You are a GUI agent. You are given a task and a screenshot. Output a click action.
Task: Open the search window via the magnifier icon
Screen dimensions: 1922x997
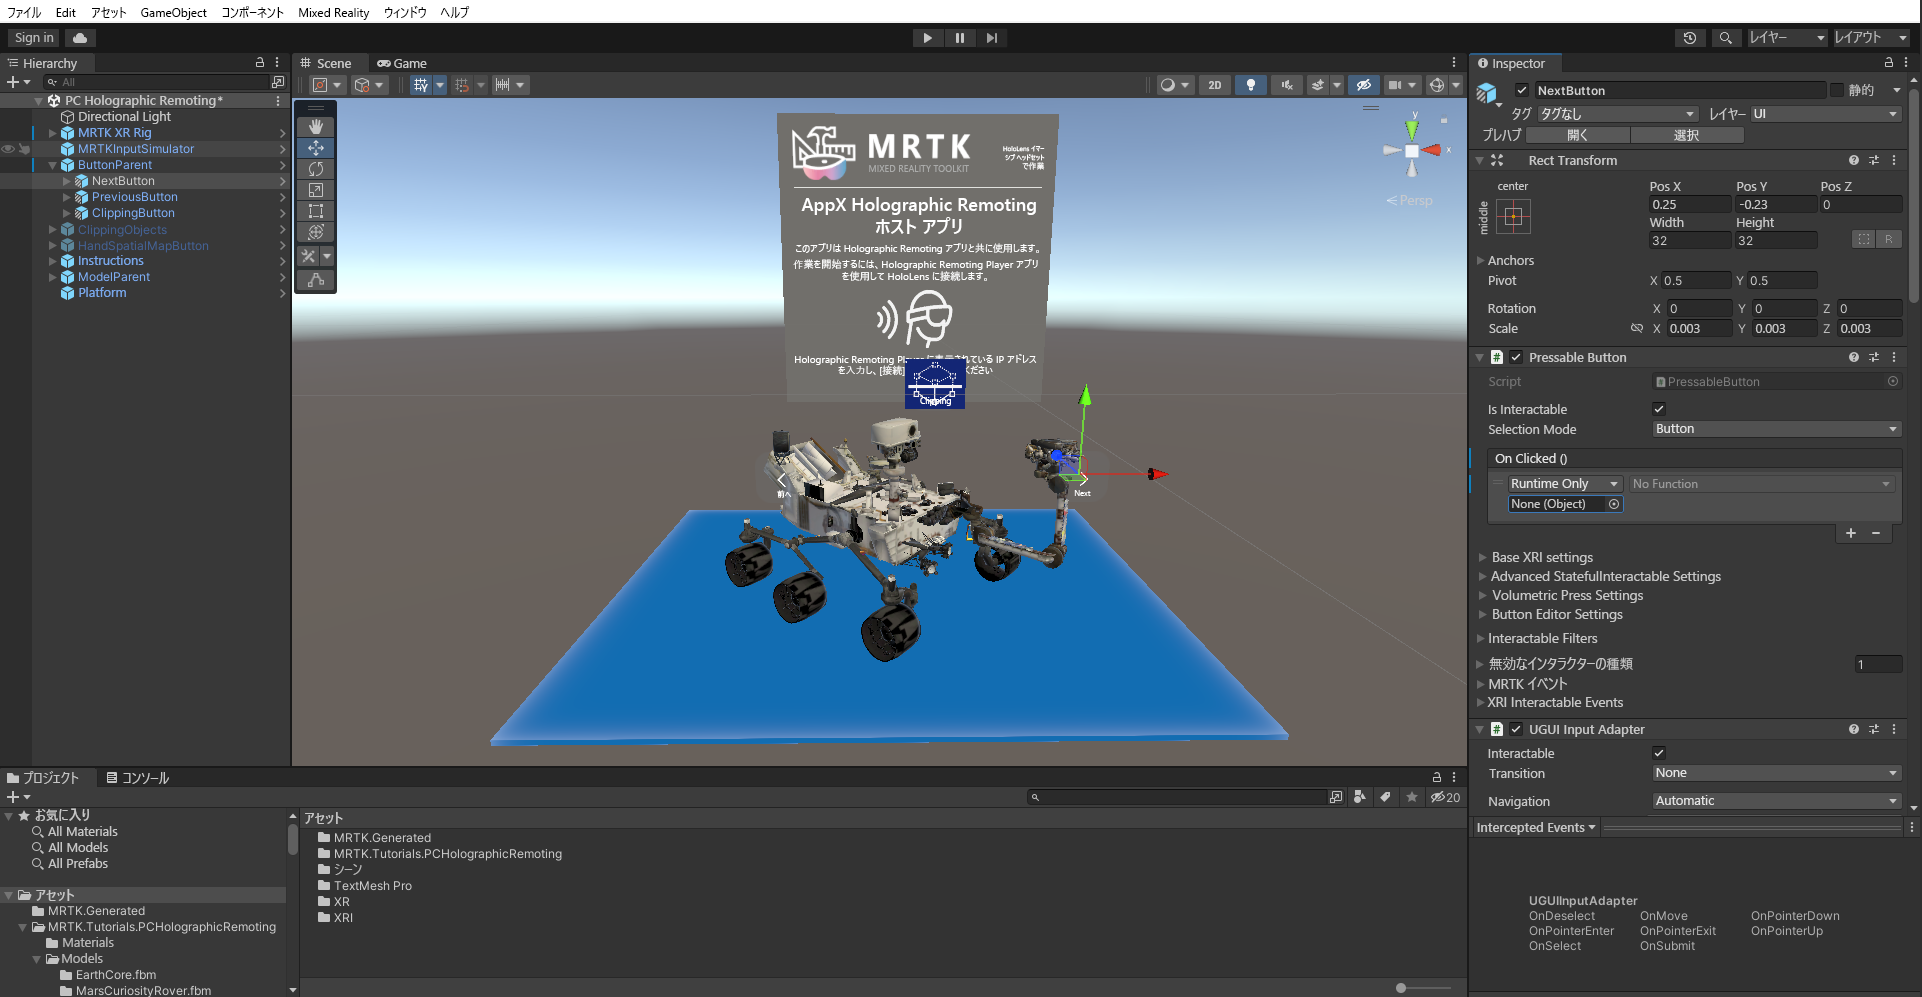coord(1726,37)
